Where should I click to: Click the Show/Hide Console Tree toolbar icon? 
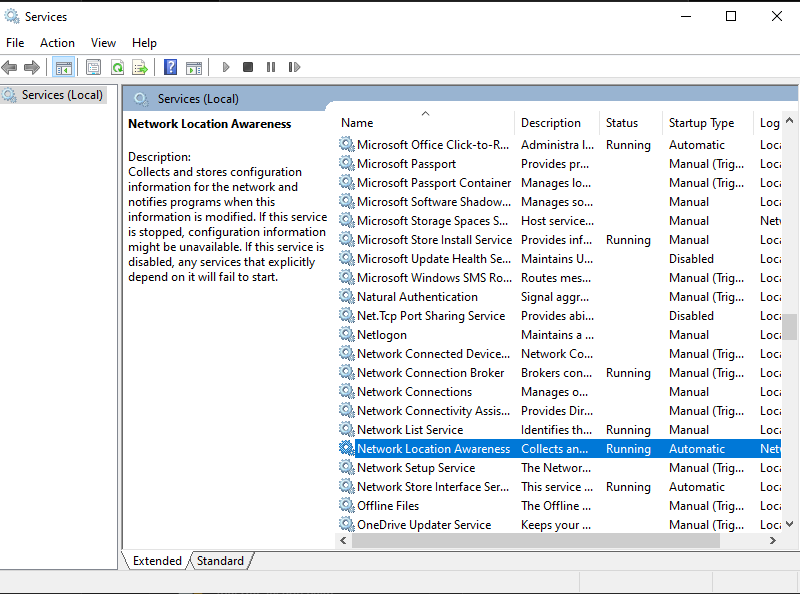[x=64, y=67]
